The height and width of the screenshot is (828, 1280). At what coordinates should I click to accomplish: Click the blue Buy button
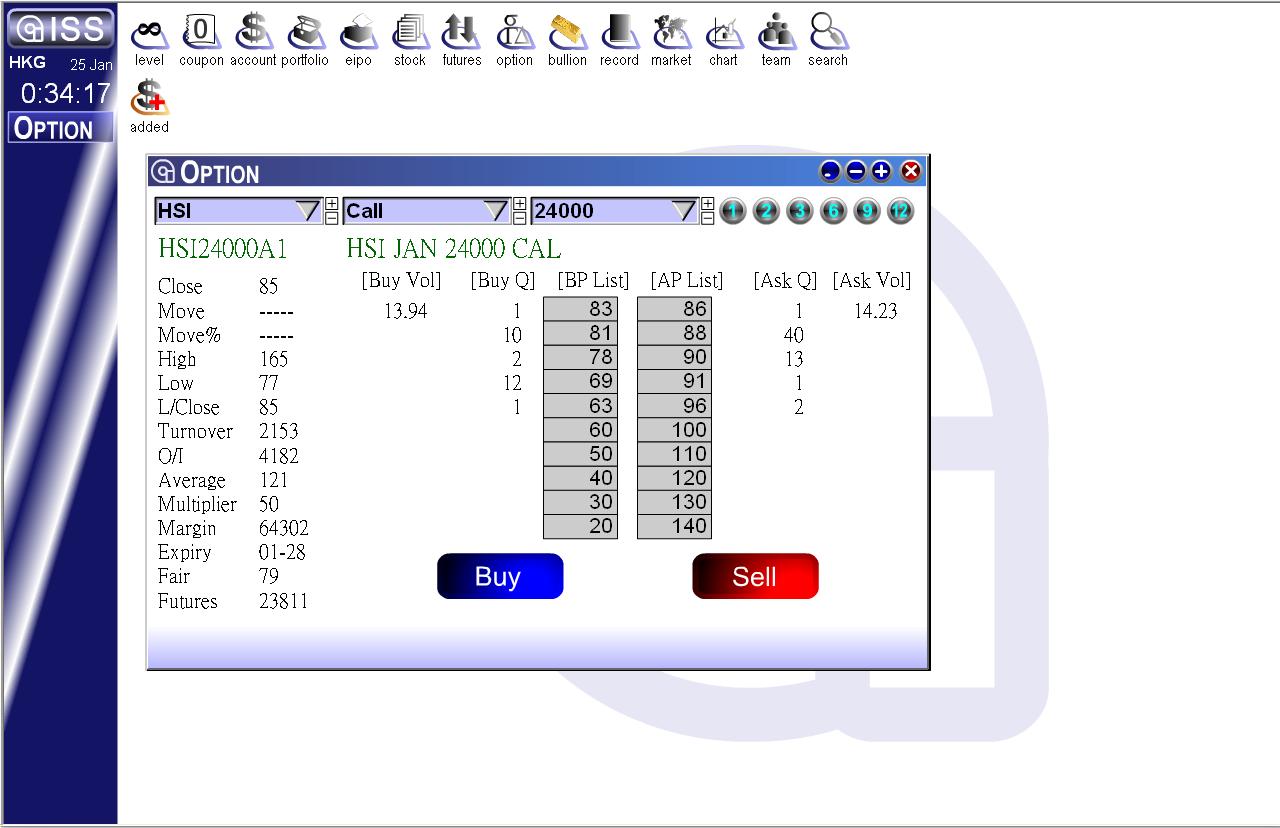coord(500,577)
